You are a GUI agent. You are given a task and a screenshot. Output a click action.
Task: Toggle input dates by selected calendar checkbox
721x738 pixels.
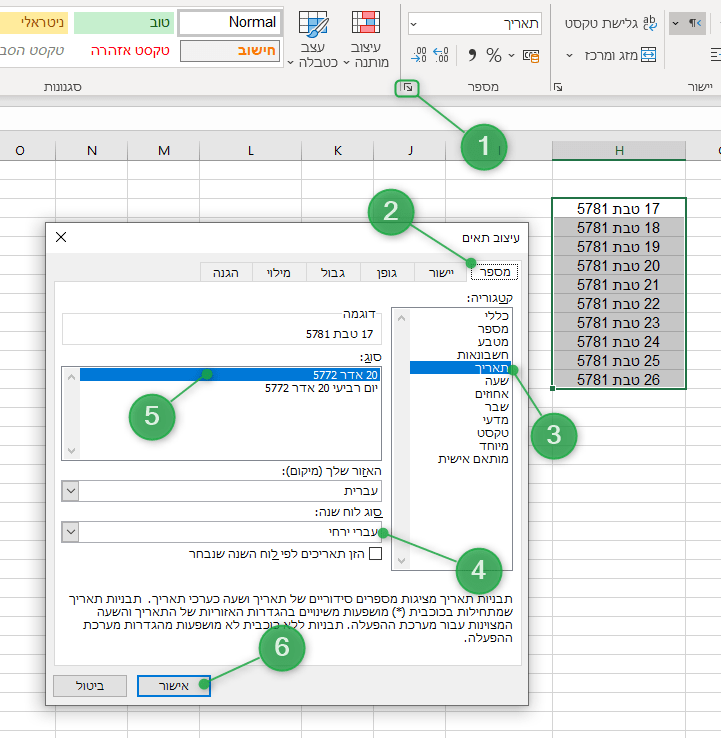pyautogui.click(x=376, y=554)
